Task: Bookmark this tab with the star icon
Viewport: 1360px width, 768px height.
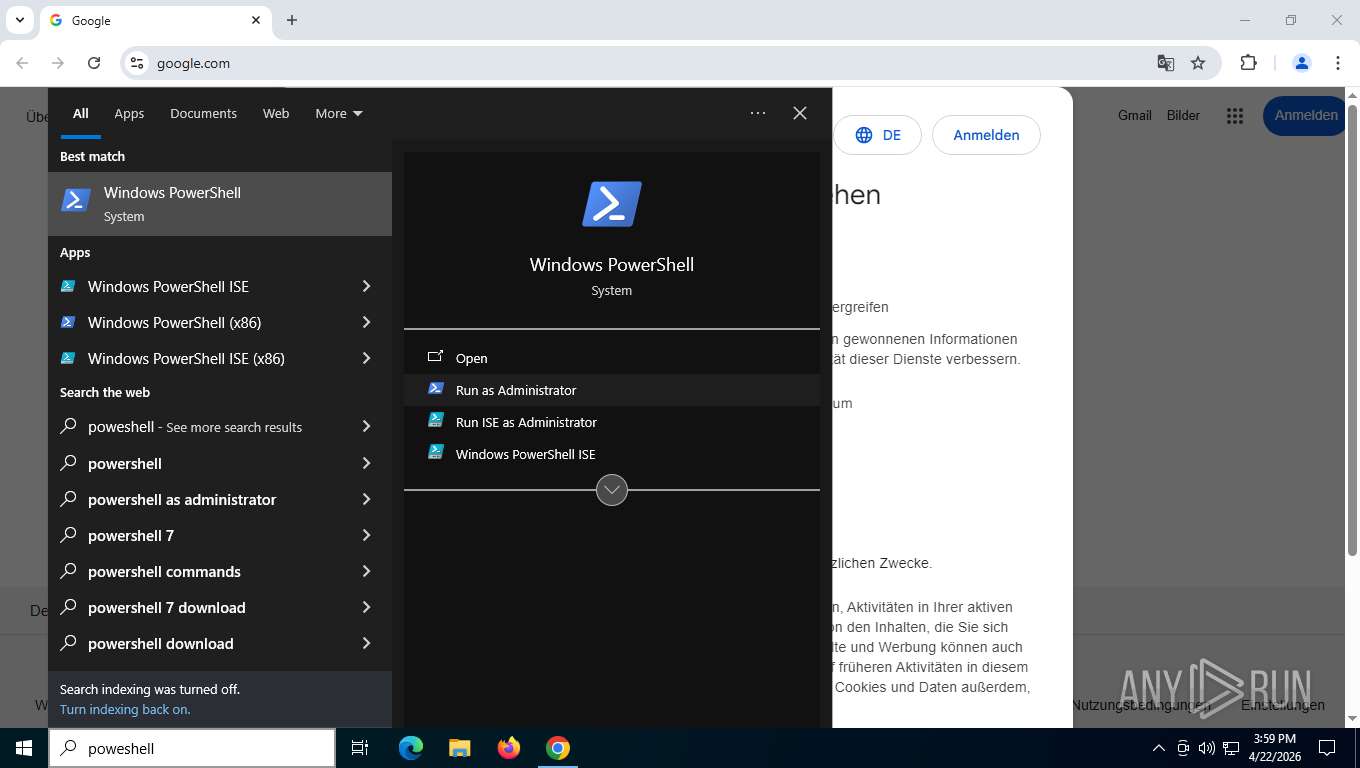Action: tap(1198, 63)
